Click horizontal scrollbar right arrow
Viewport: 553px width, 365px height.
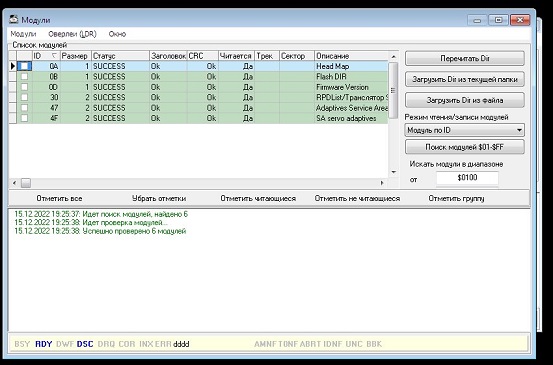(382, 183)
